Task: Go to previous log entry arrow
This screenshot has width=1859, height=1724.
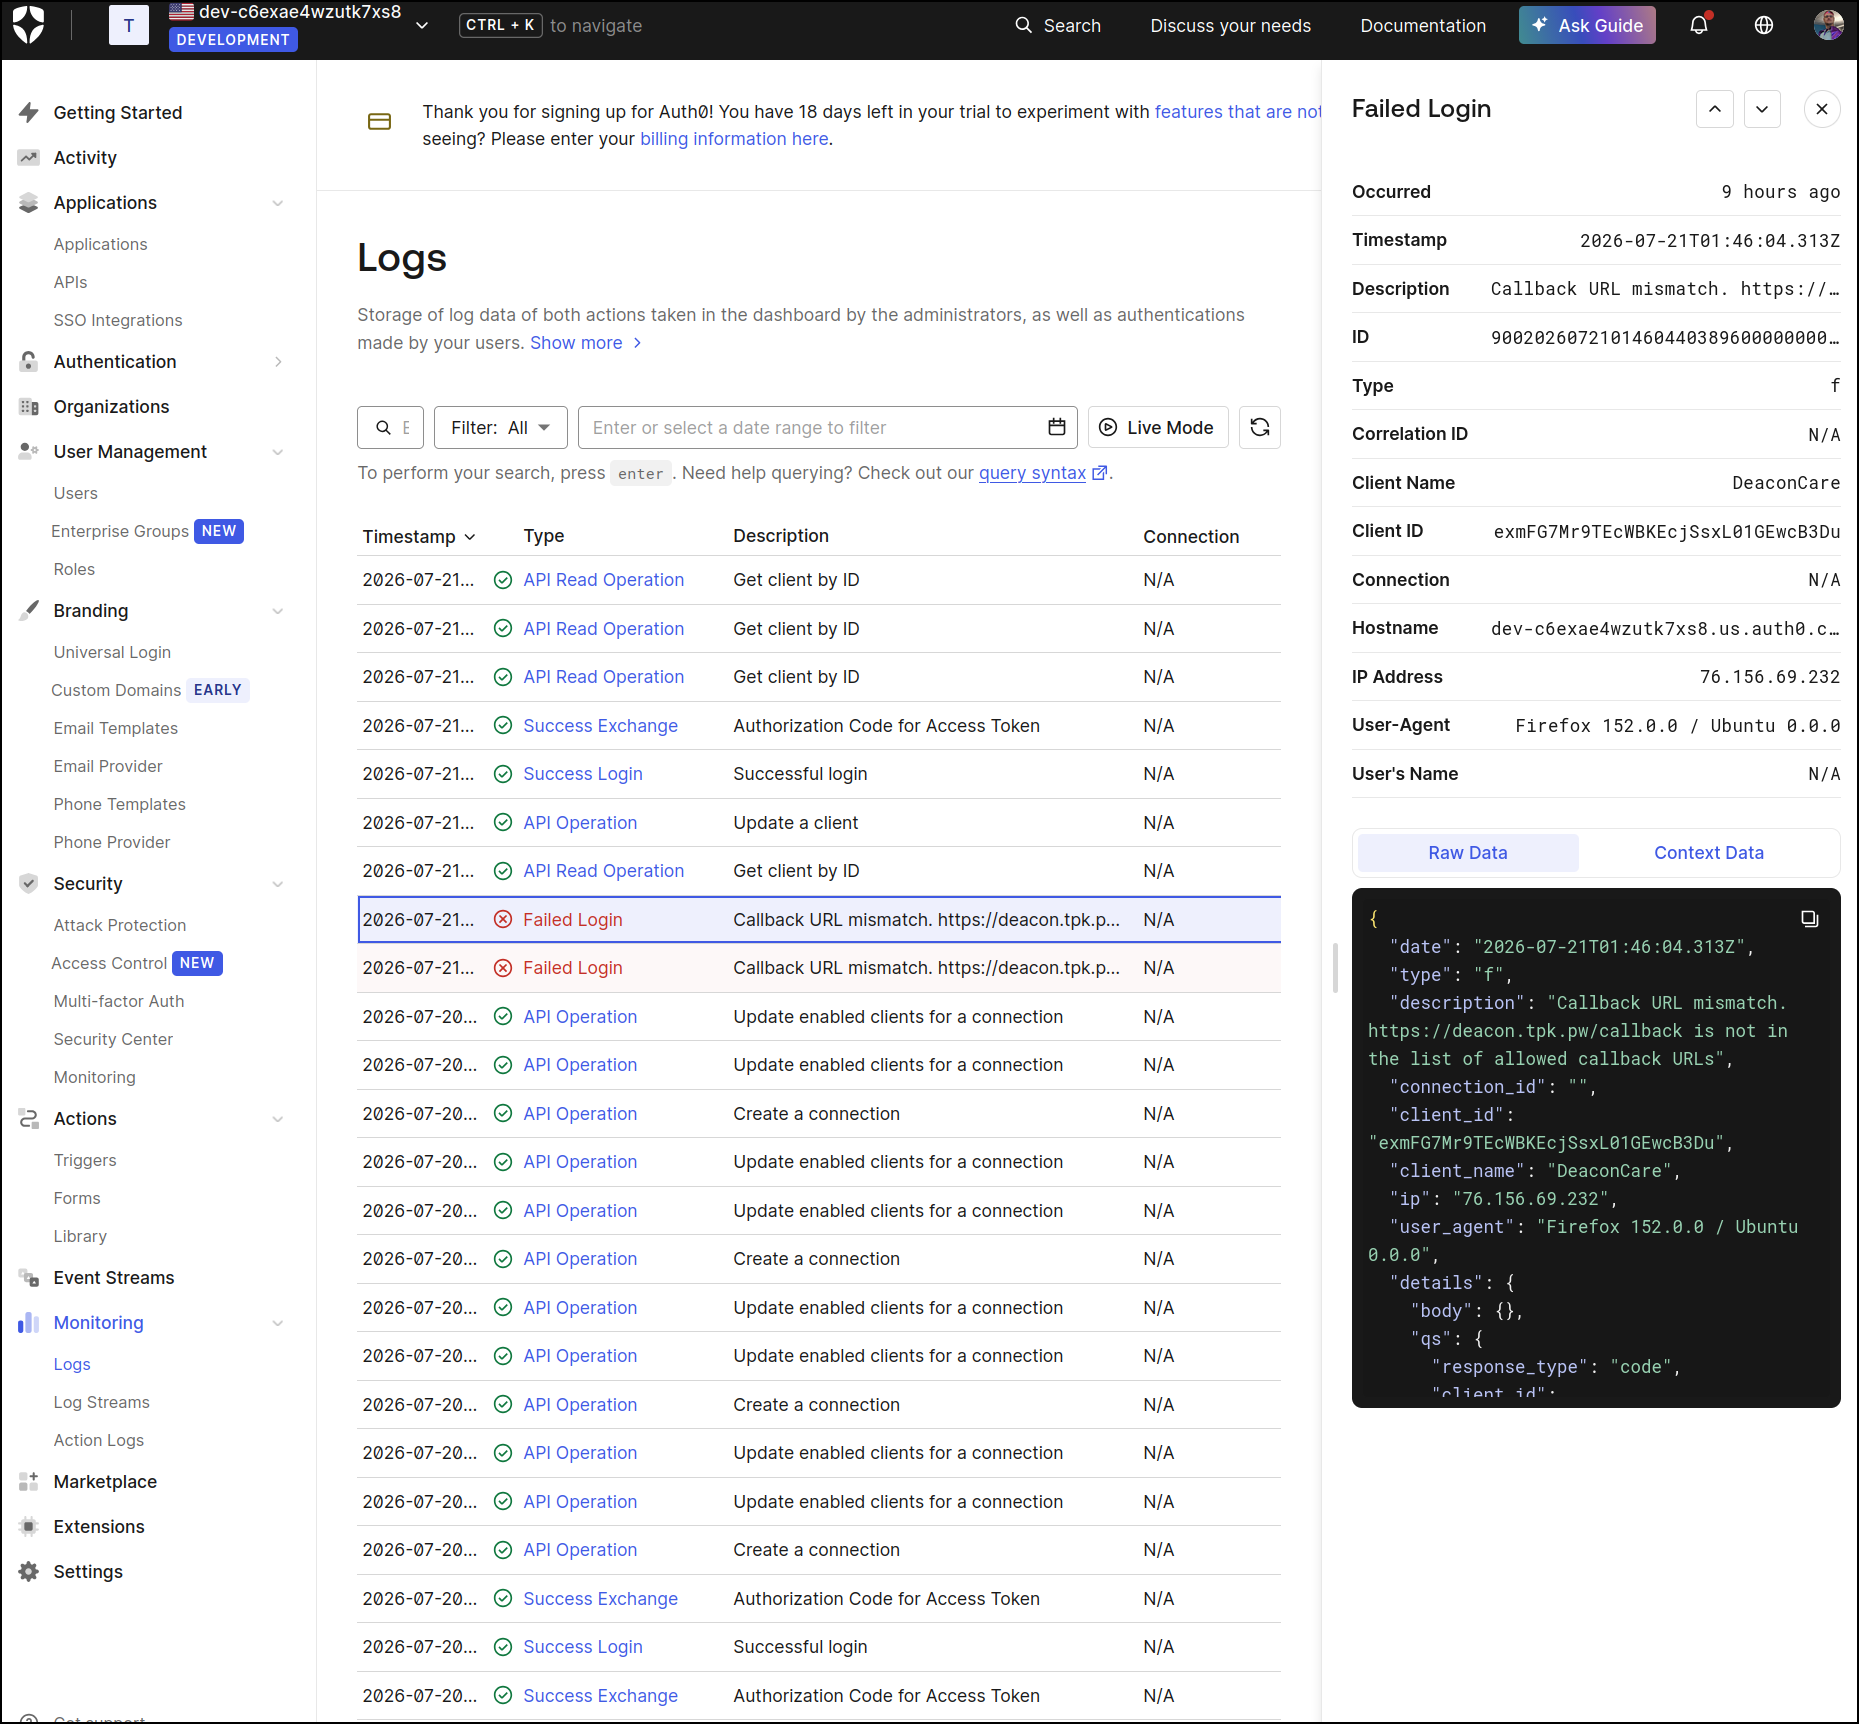Action: tap(1714, 109)
